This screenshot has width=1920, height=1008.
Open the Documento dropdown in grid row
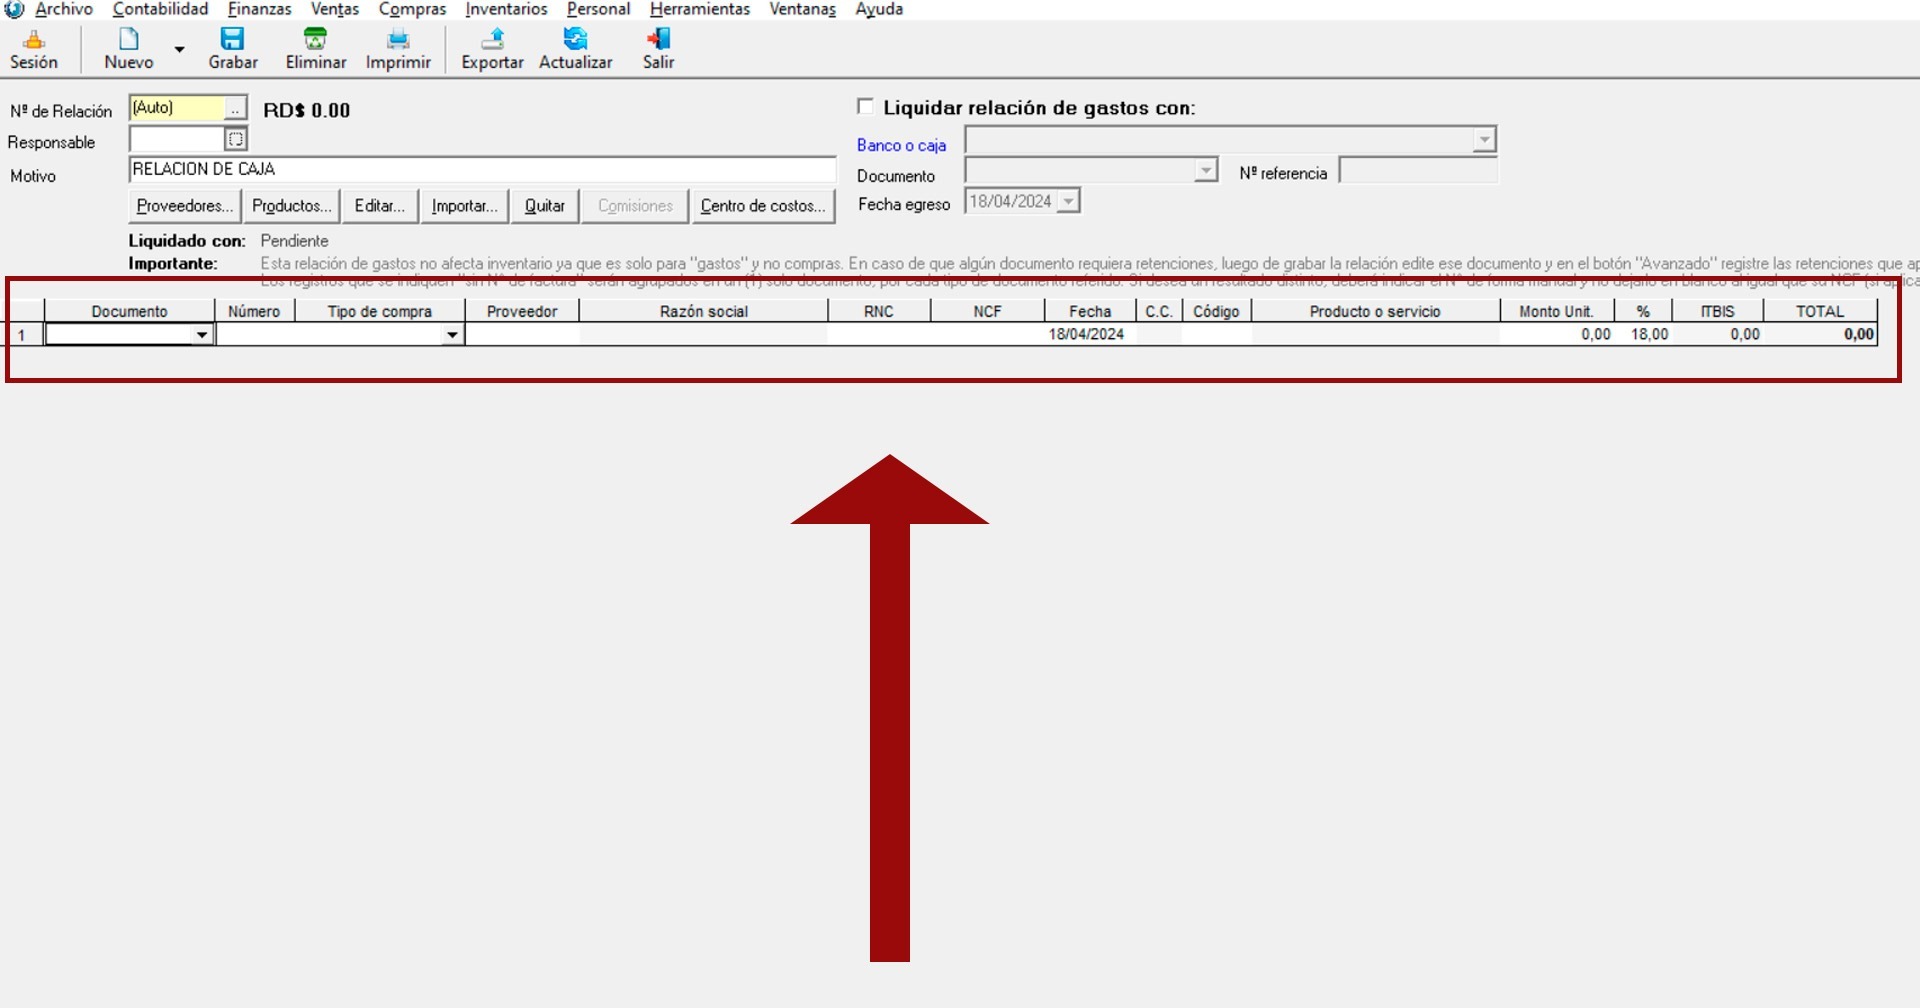tap(202, 335)
